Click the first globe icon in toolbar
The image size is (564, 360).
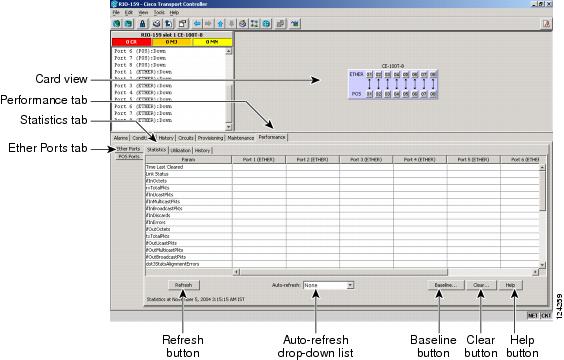117,24
